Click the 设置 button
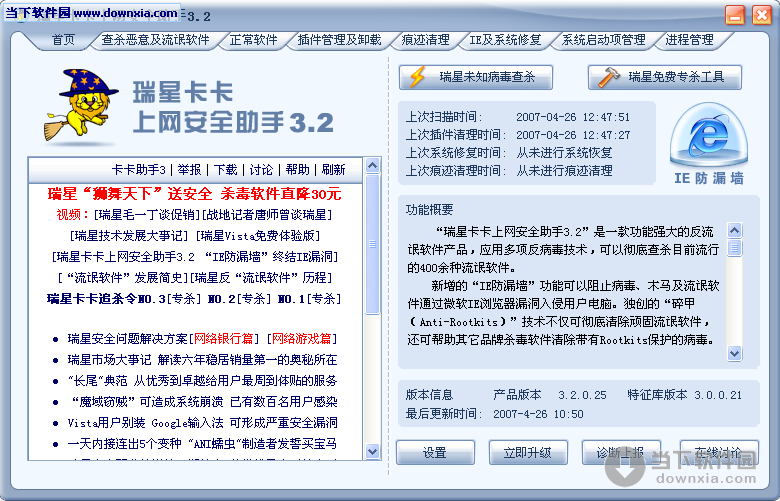Screen dimensions: 780x501 coord(435,452)
